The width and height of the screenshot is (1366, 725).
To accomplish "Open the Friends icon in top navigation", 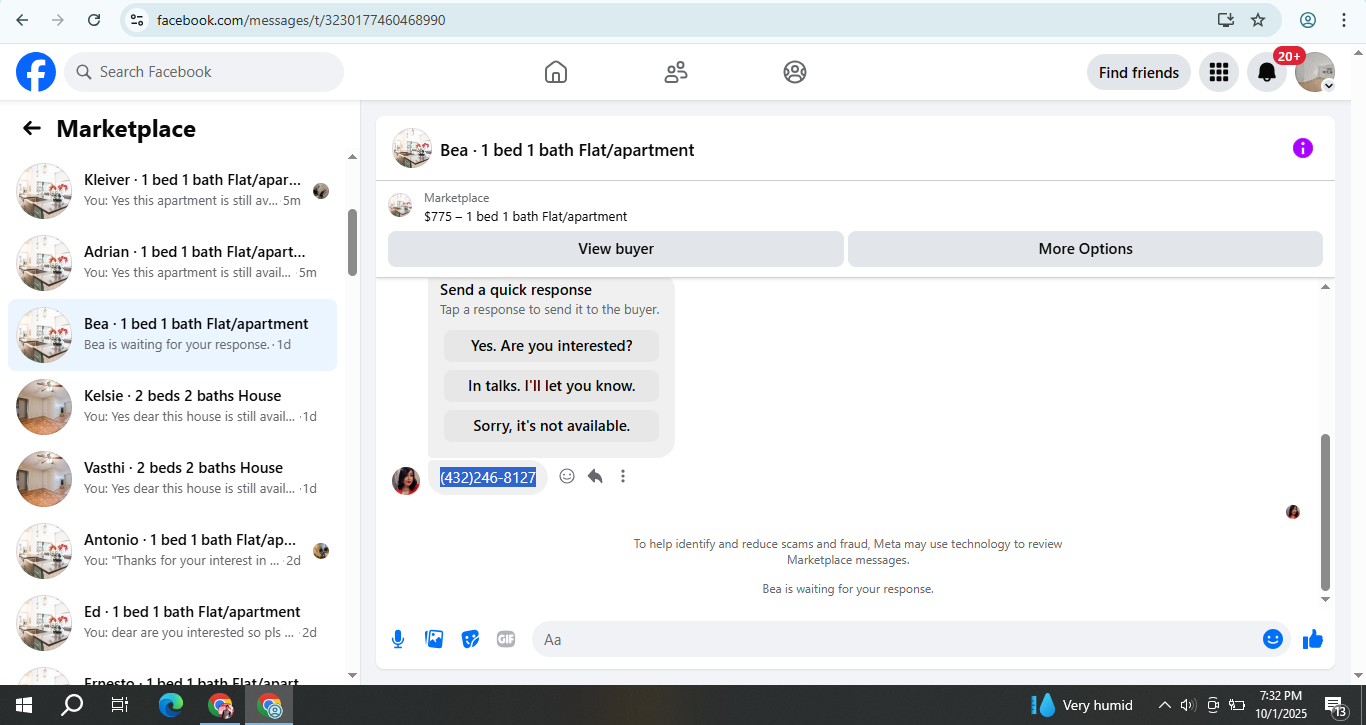I will 676,72.
